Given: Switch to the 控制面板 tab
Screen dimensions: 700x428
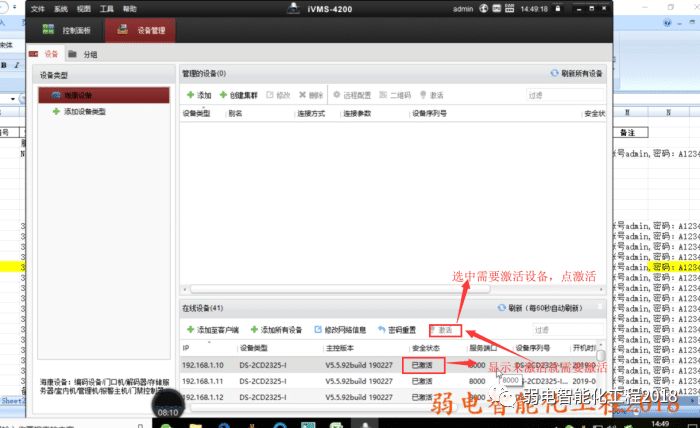Looking at the screenshot, I should tap(66, 30).
